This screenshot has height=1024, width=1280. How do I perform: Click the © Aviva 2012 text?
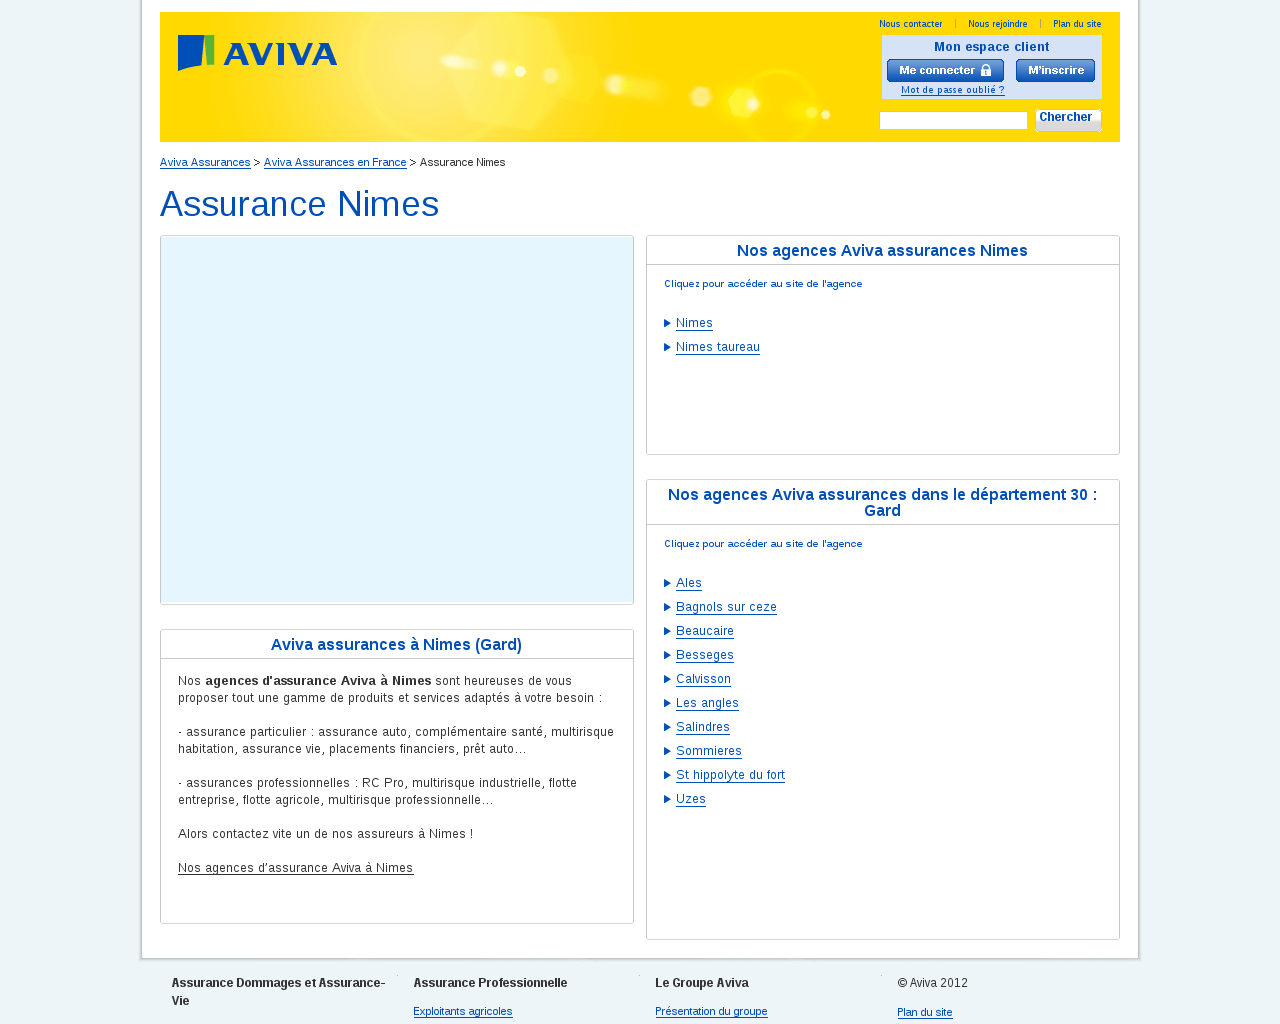[932, 983]
